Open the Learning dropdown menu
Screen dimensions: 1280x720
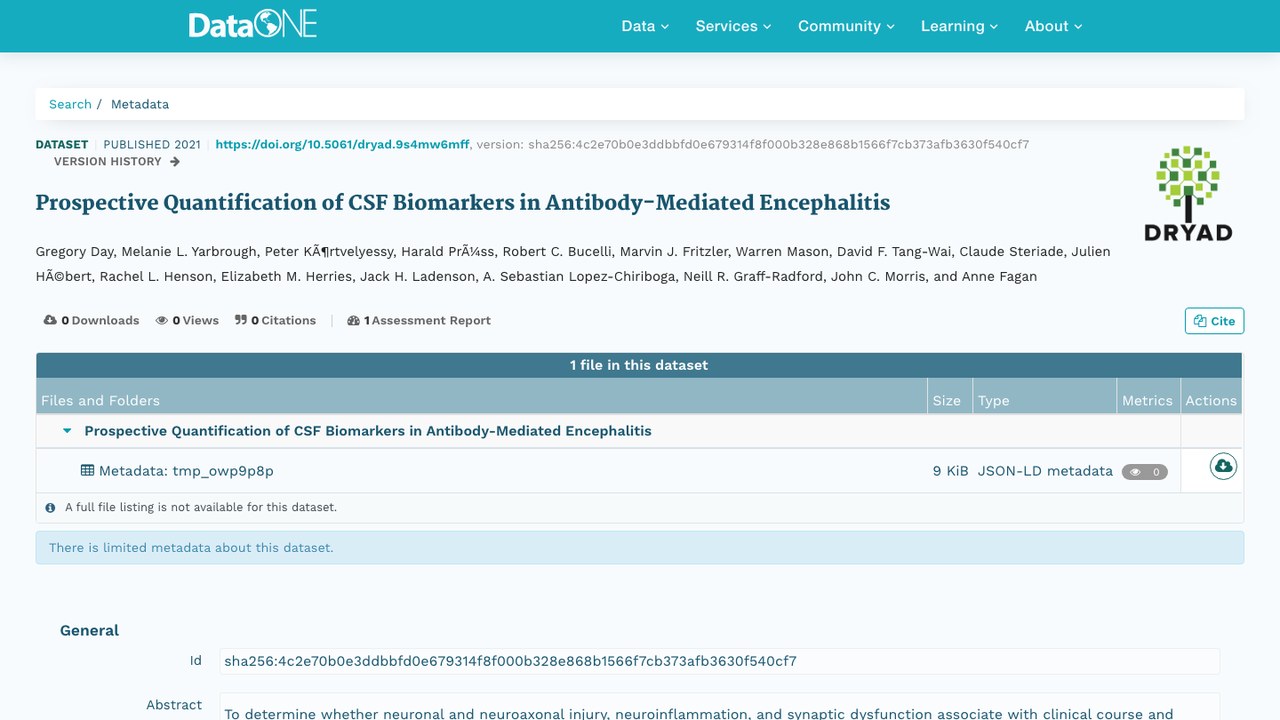[959, 26]
